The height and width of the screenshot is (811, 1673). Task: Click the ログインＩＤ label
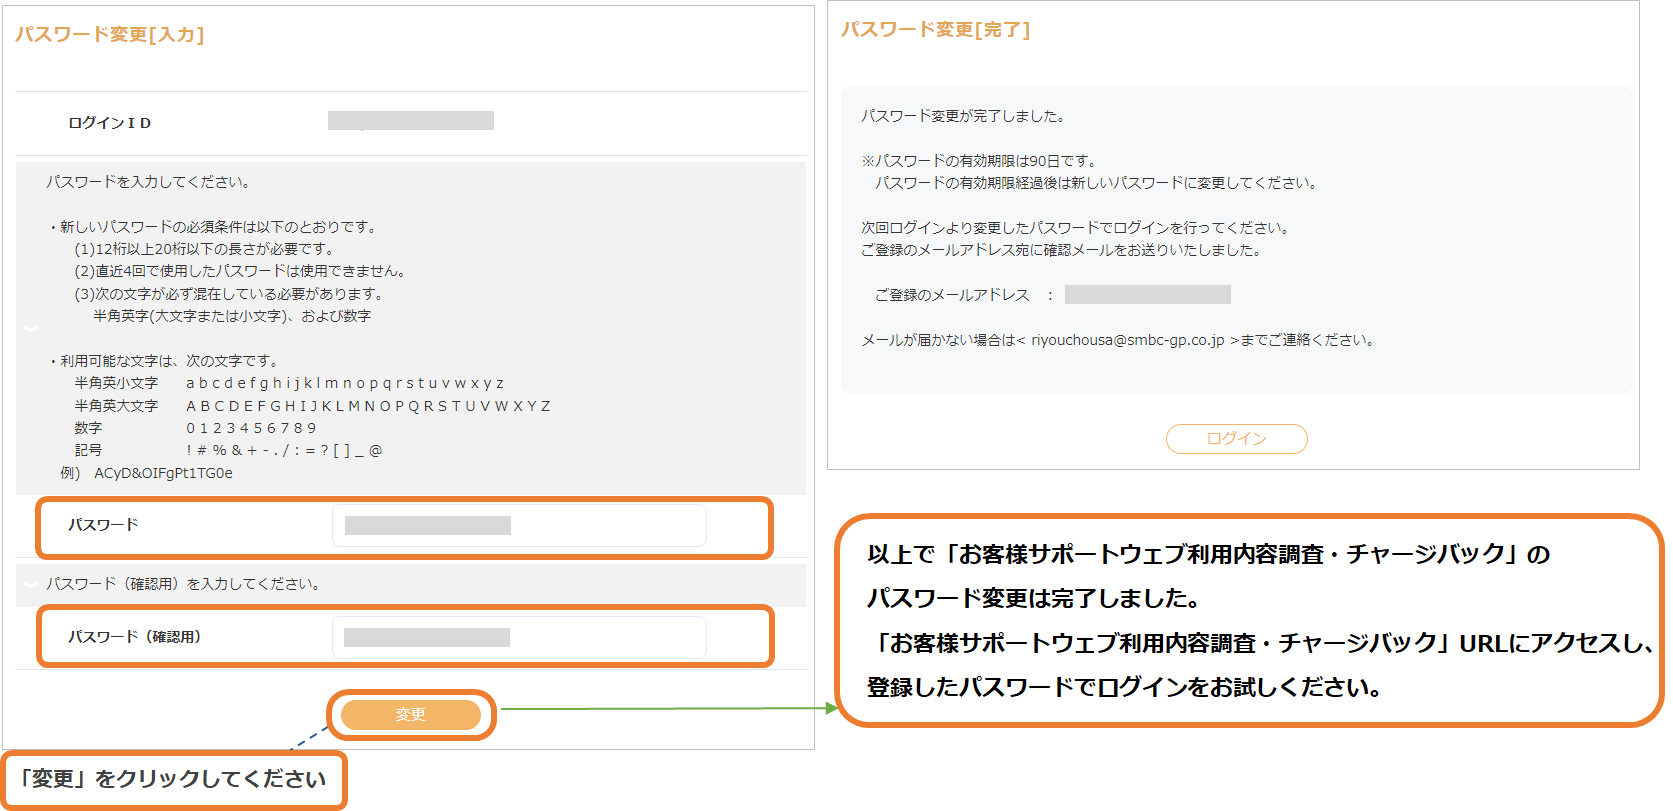click(x=110, y=123)
